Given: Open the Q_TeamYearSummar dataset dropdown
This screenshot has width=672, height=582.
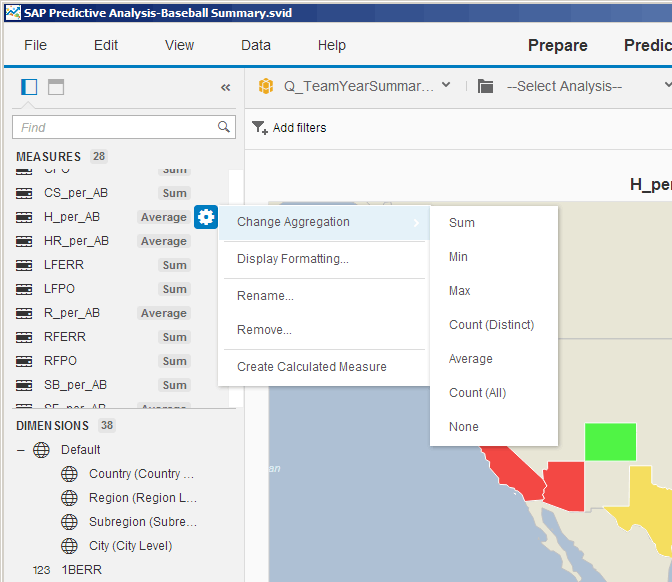Looking at the screenshot, I should click(446, 85).
